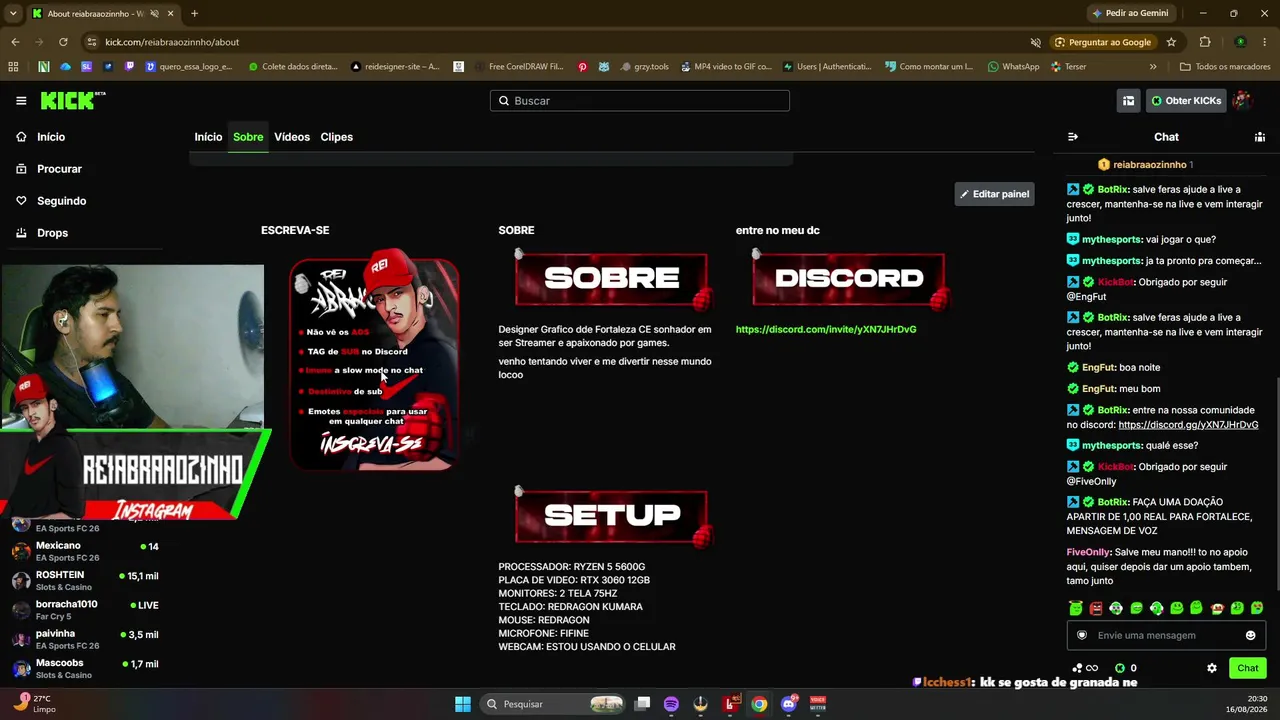Open the bookmarks apps grid icon

coord(13,67)
